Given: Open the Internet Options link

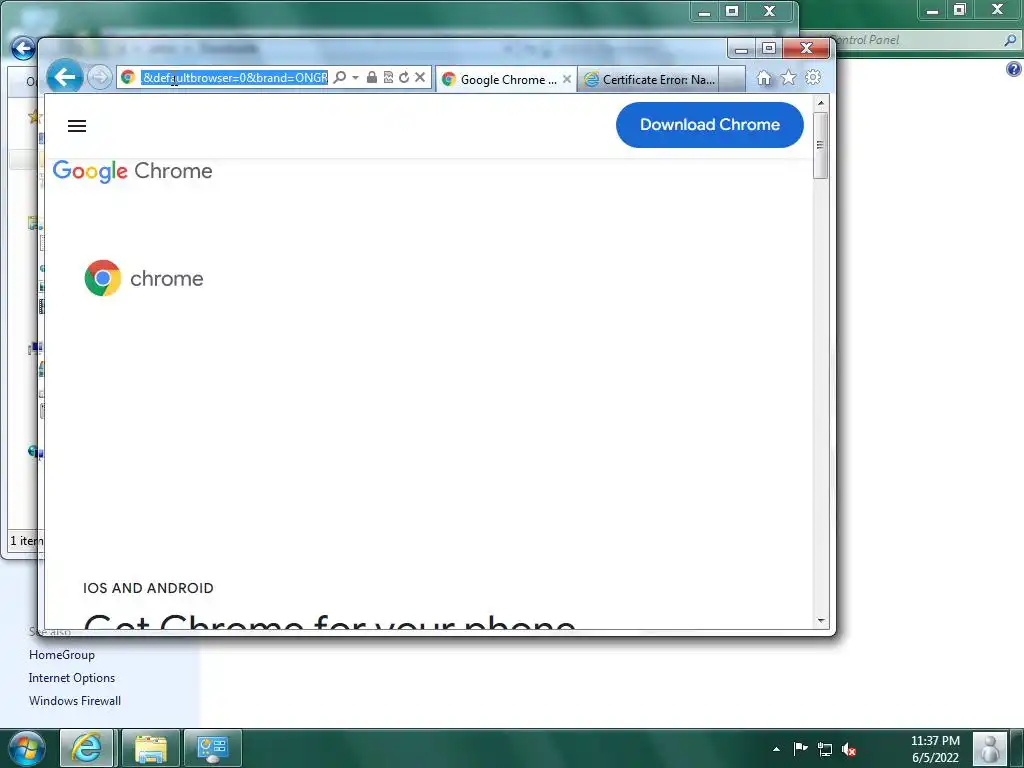Looking at the screenshot, I should [72, 678].
